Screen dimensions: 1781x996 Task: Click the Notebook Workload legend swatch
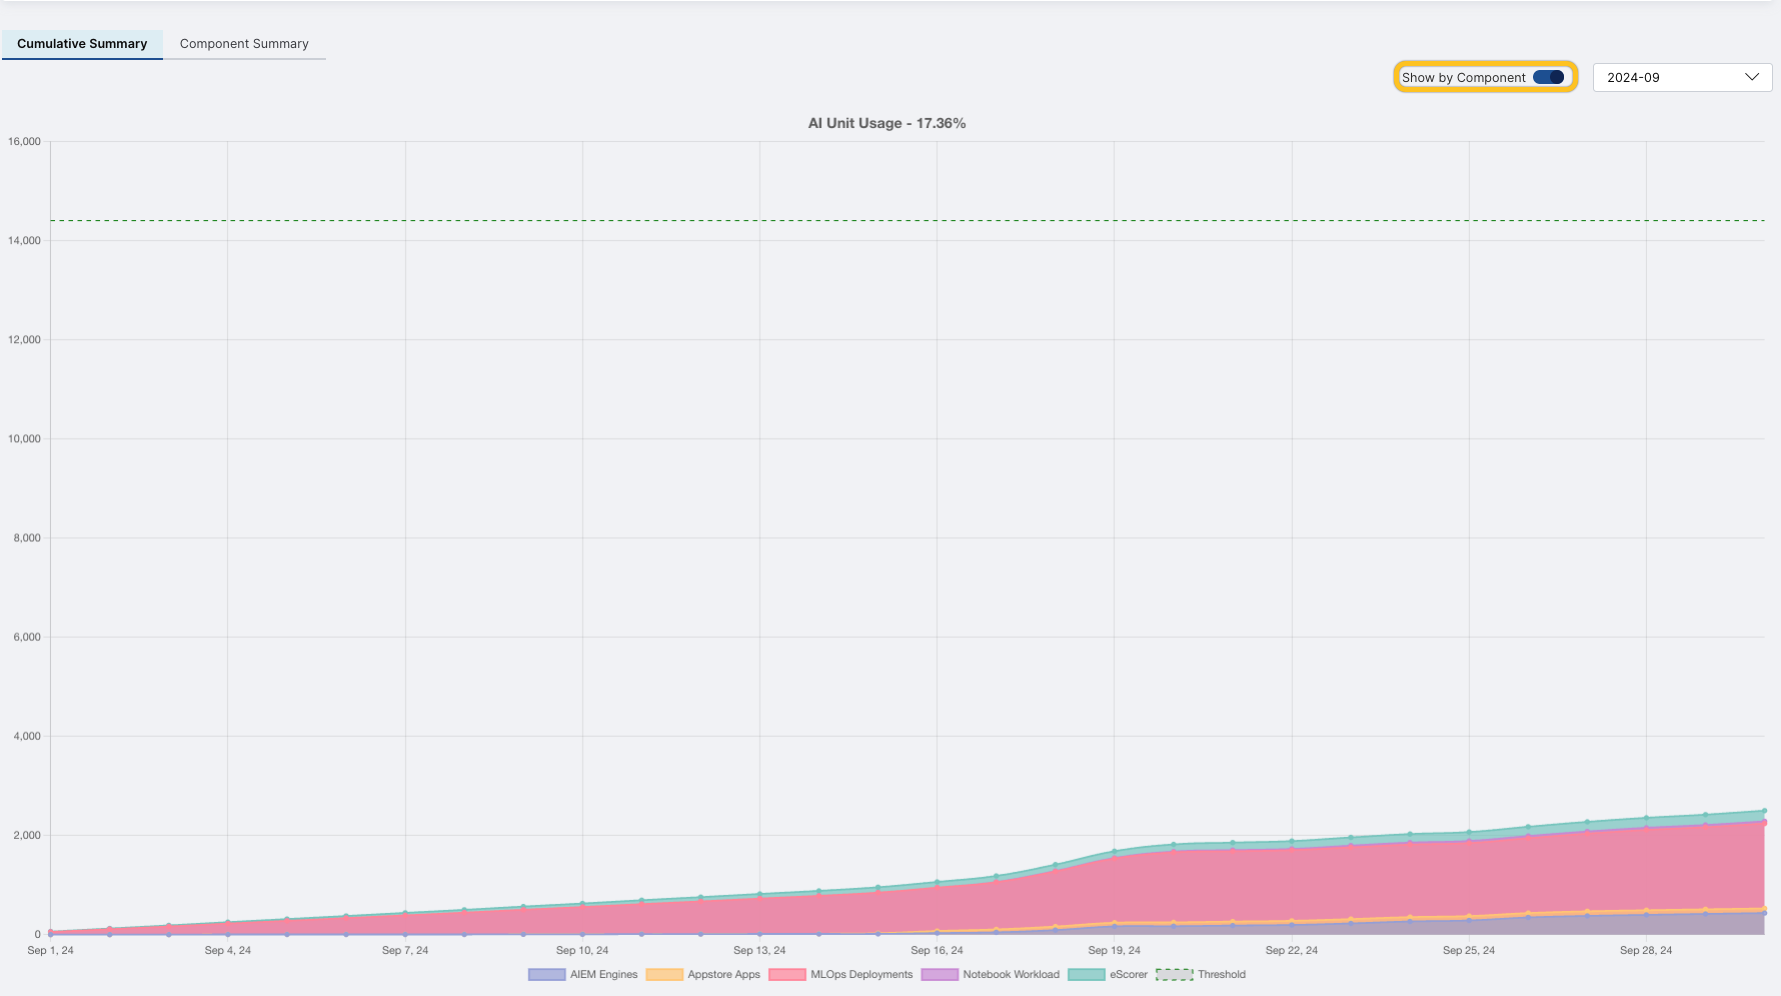click(938, 974)
